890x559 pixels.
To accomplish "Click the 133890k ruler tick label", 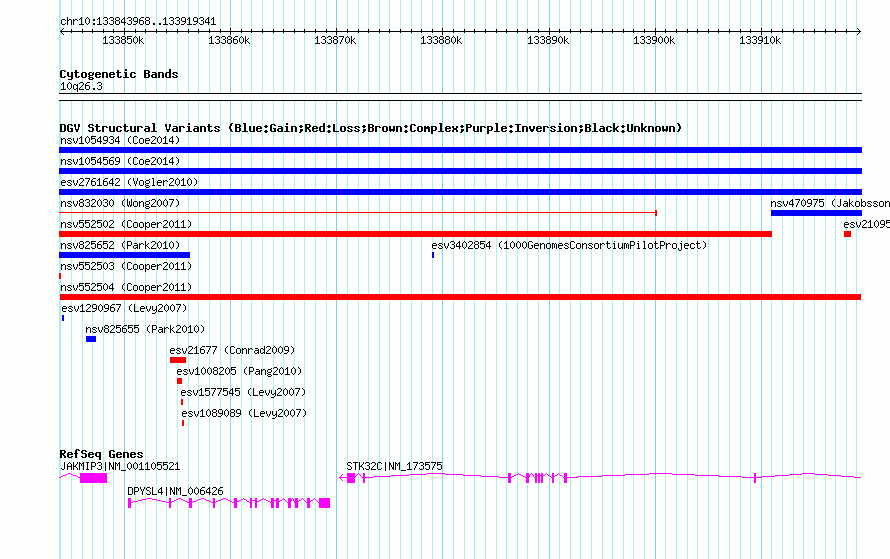I will pyautogui.click(x=548, y=40).
